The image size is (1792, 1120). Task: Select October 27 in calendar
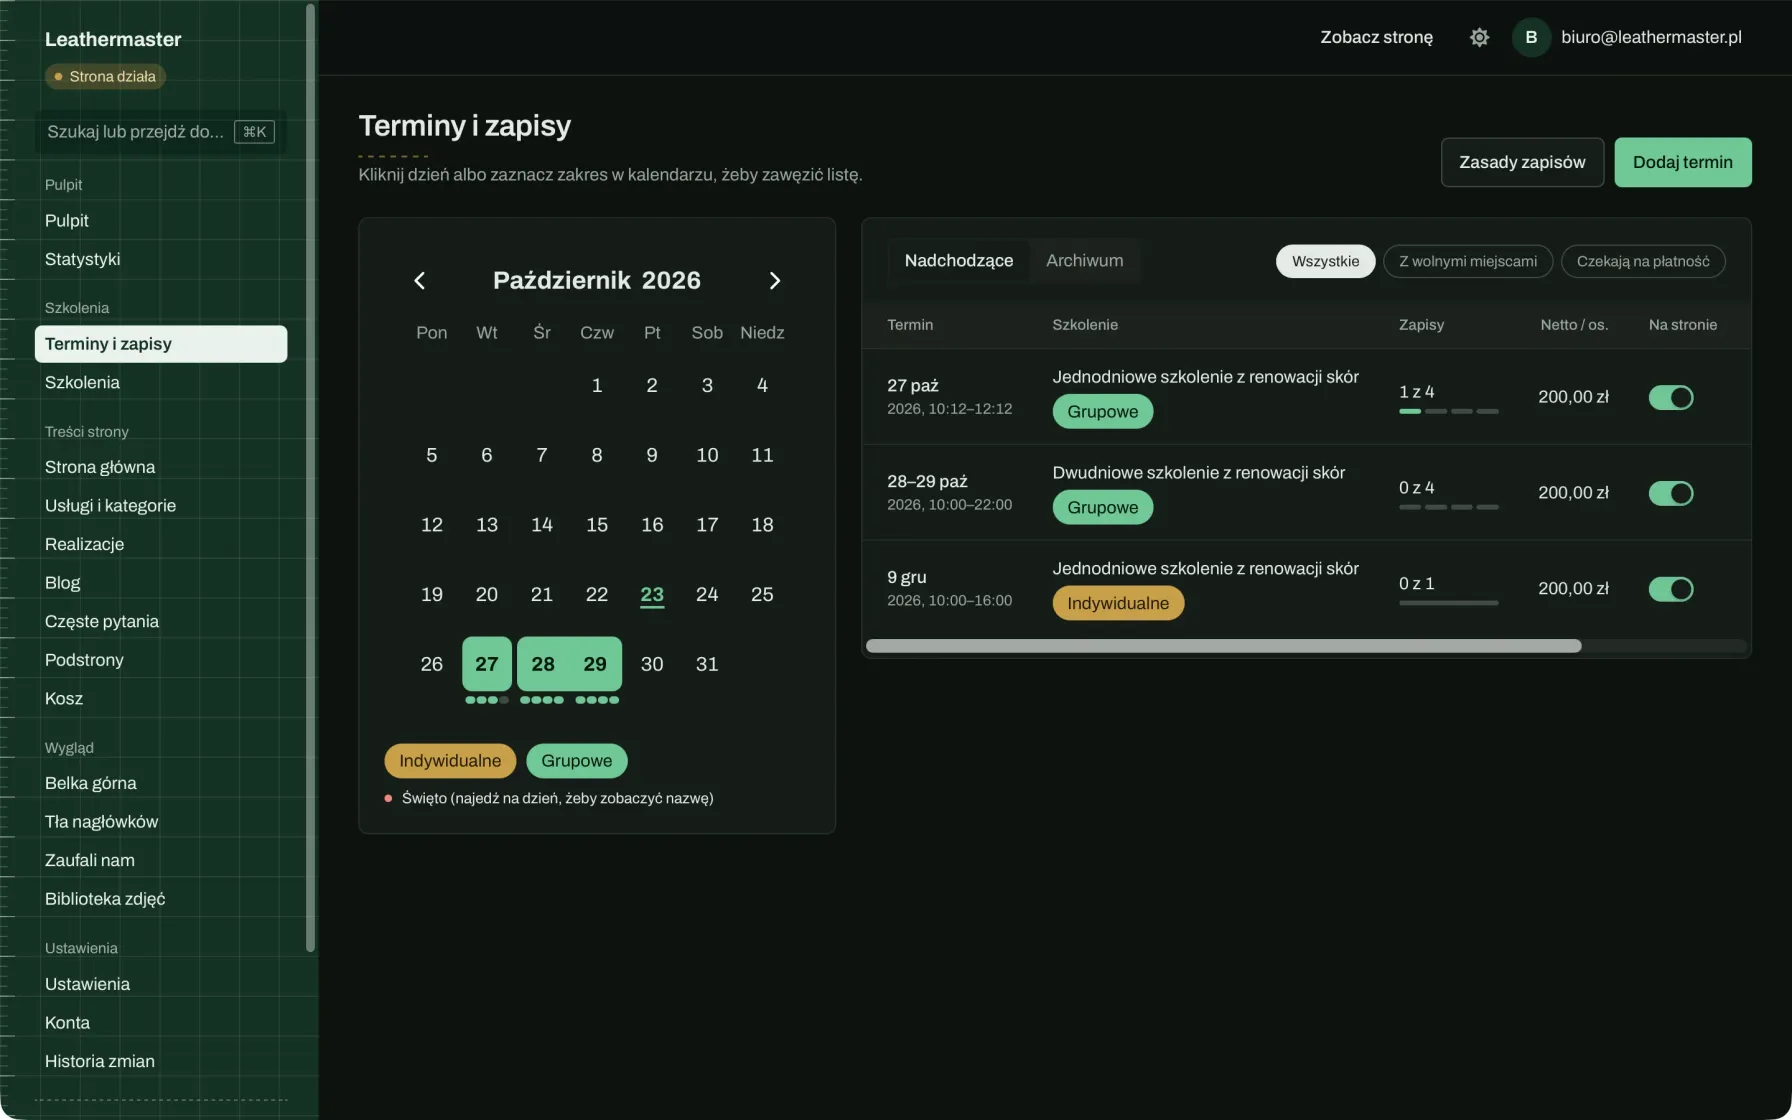(x=487, y=664)
